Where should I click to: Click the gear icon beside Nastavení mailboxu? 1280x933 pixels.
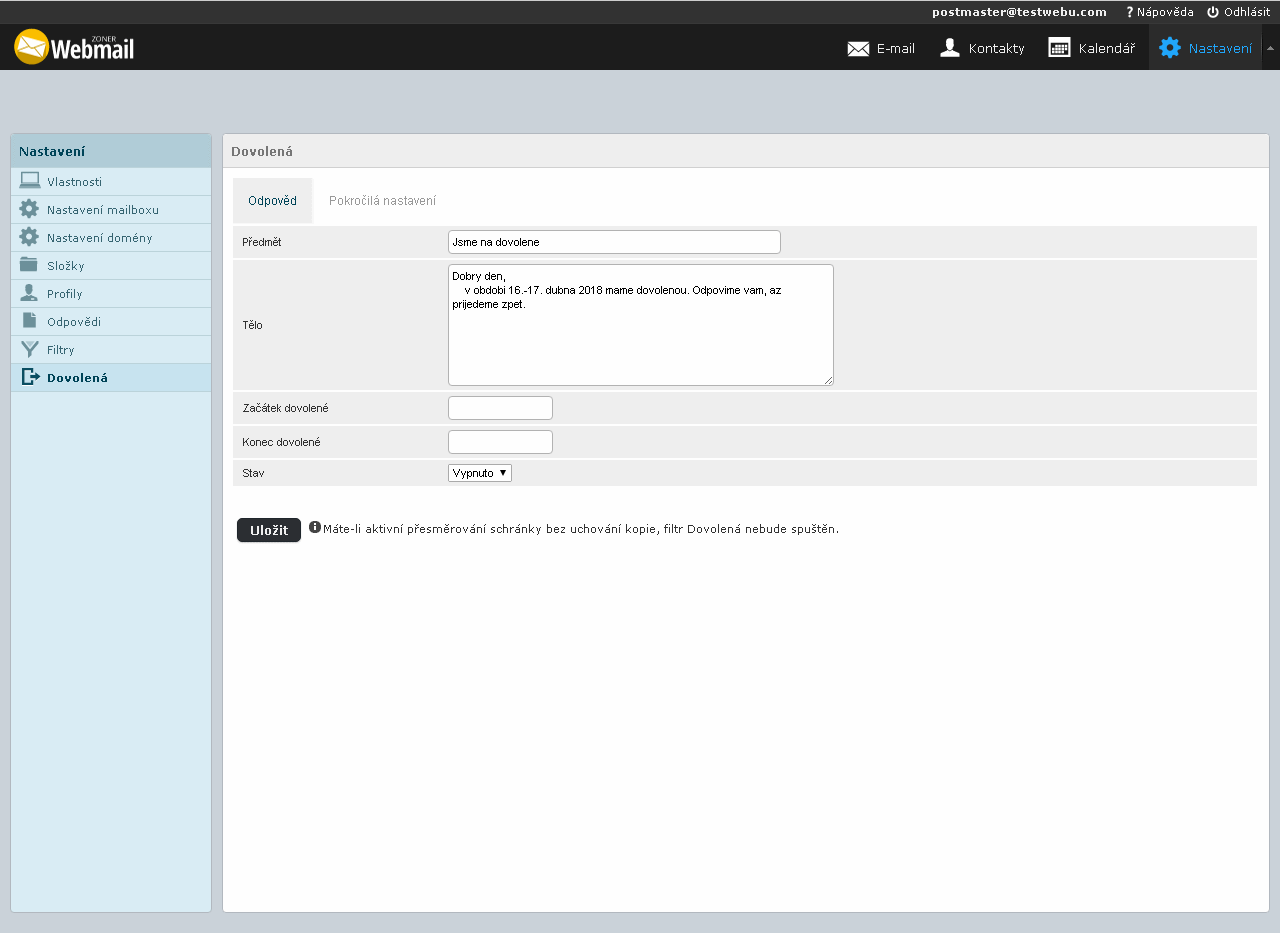click(29, 209)
